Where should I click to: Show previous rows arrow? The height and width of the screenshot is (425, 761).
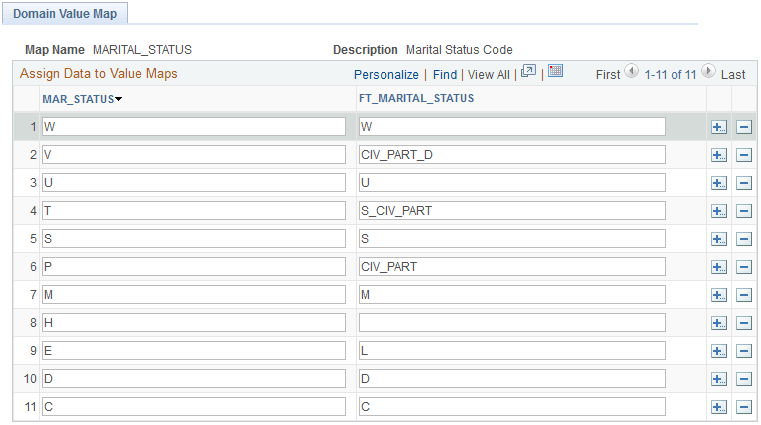(x=631, y=71)
